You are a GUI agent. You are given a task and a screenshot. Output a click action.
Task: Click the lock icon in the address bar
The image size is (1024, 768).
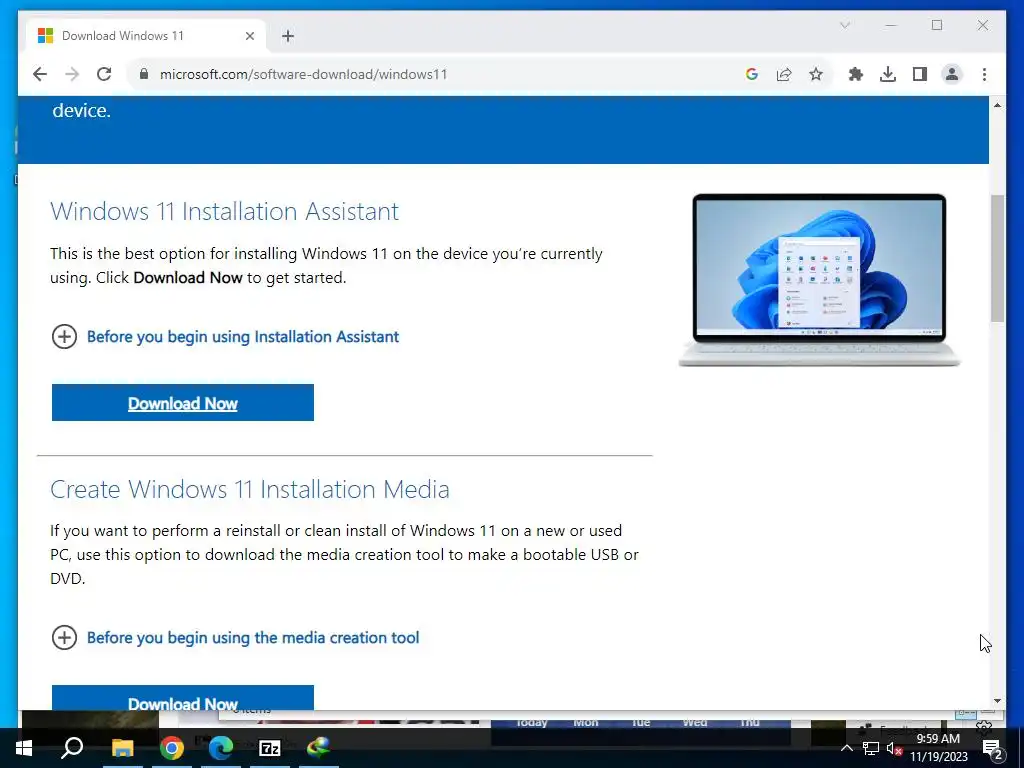coord(144,74)
